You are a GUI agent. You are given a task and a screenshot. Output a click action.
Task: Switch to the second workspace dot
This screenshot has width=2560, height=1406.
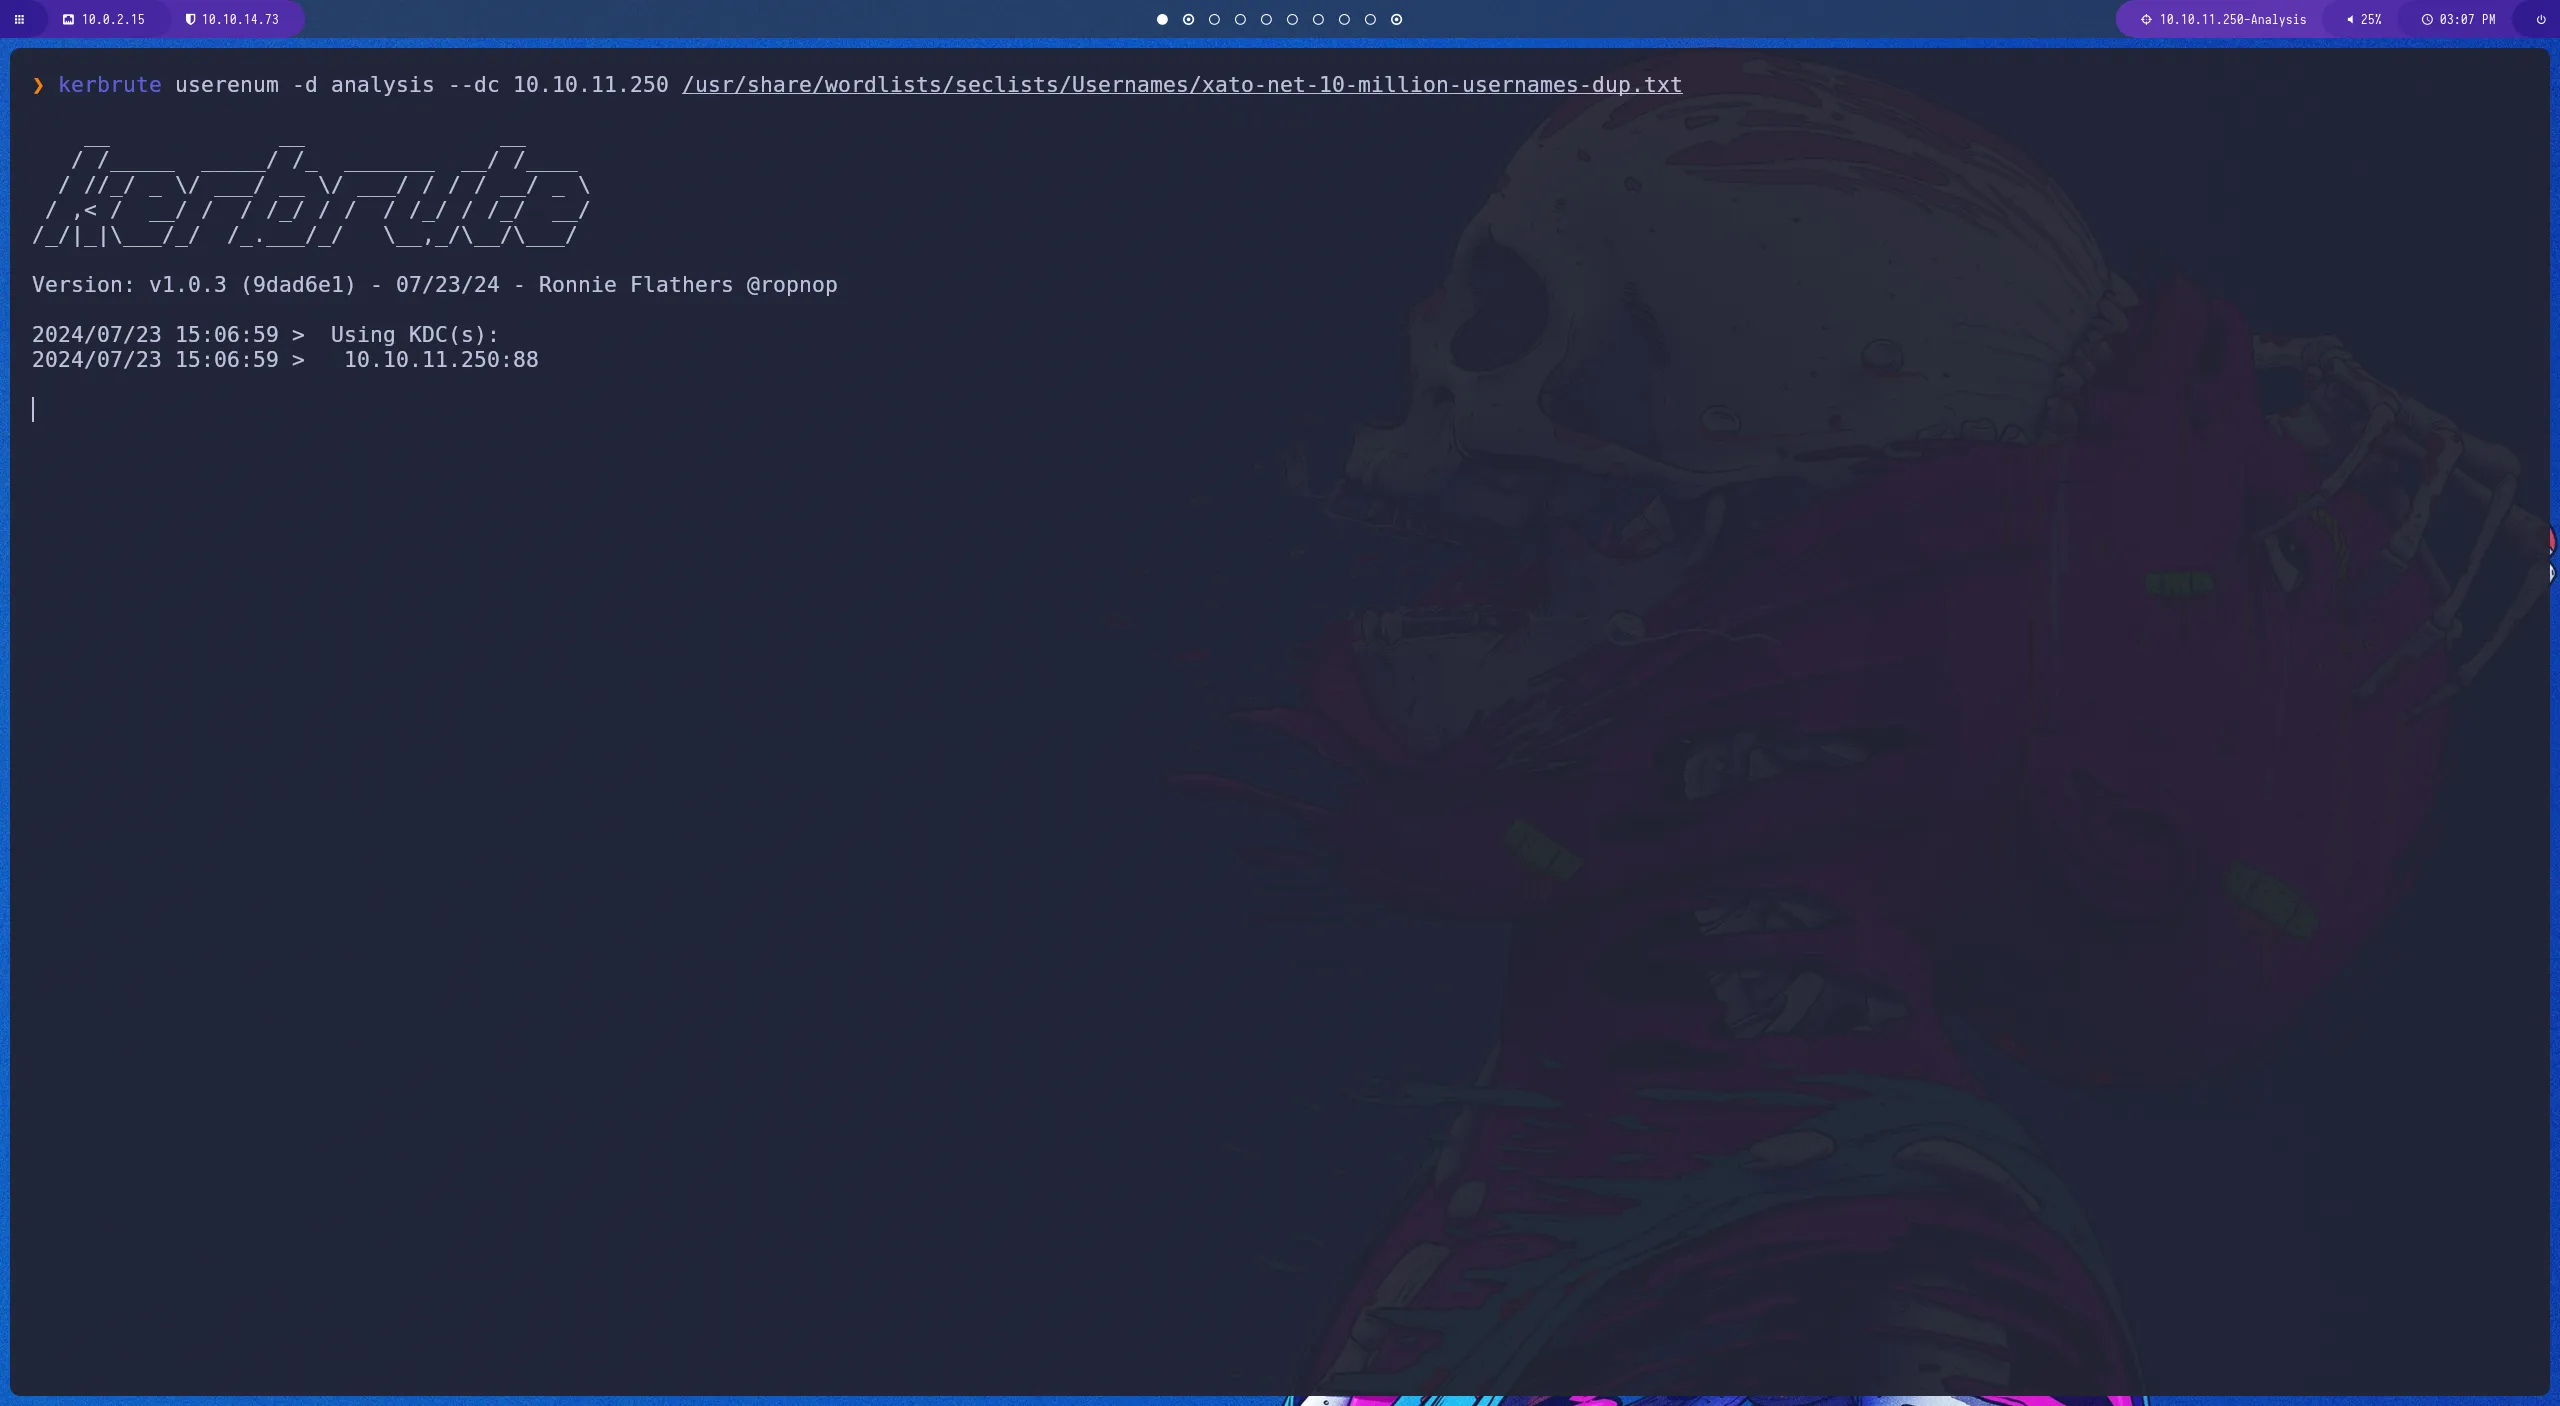click(x=1188, y=19)
